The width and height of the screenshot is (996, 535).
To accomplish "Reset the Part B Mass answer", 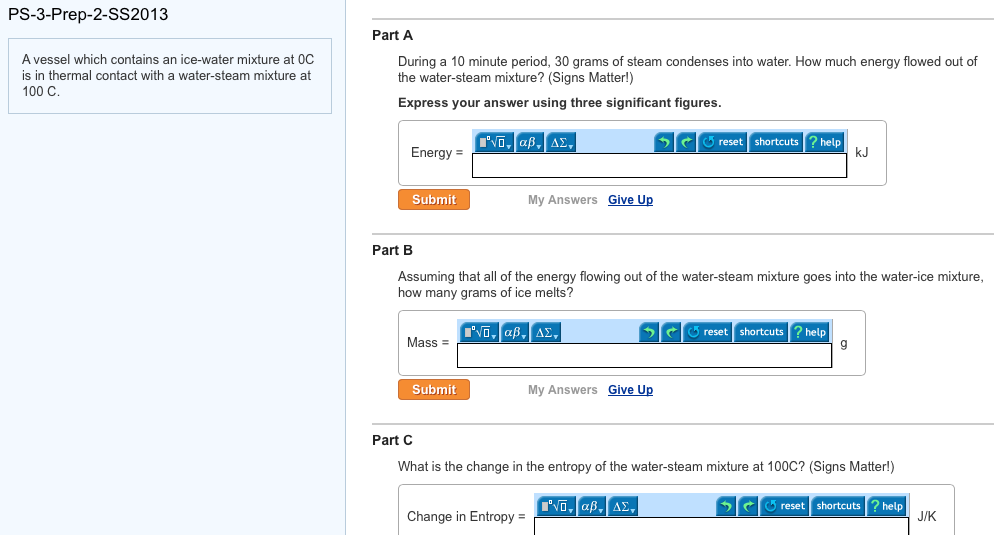I will click(707, 332).
